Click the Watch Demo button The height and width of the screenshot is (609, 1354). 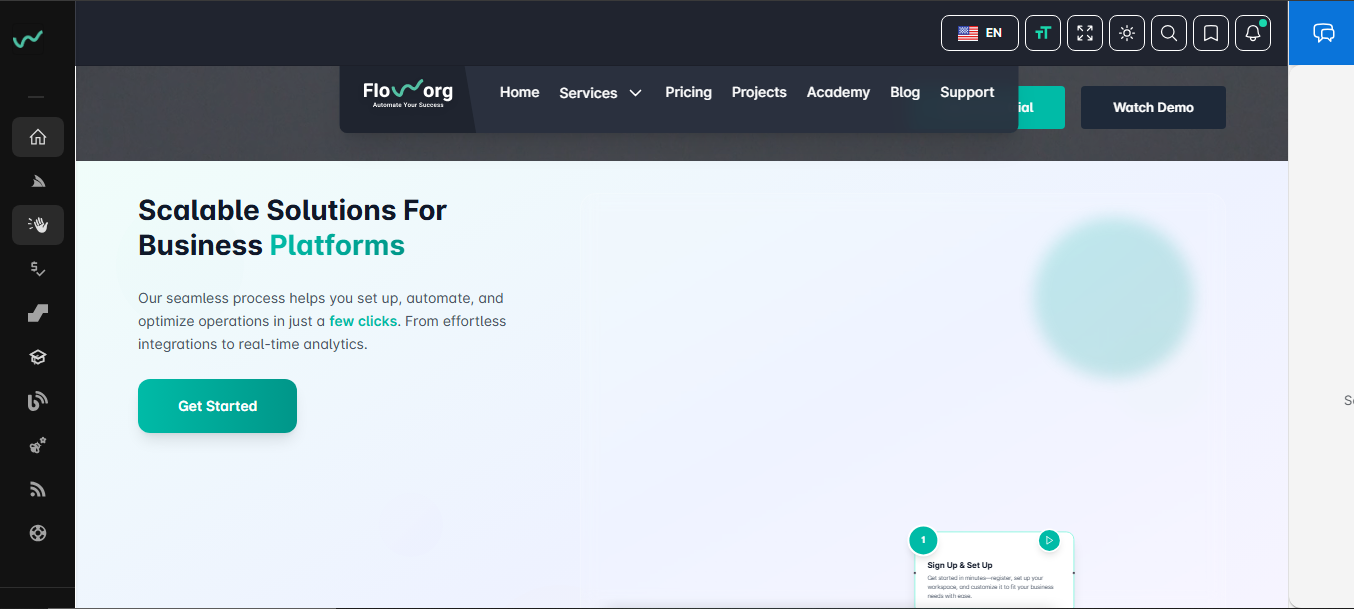tap(1153, 107)
